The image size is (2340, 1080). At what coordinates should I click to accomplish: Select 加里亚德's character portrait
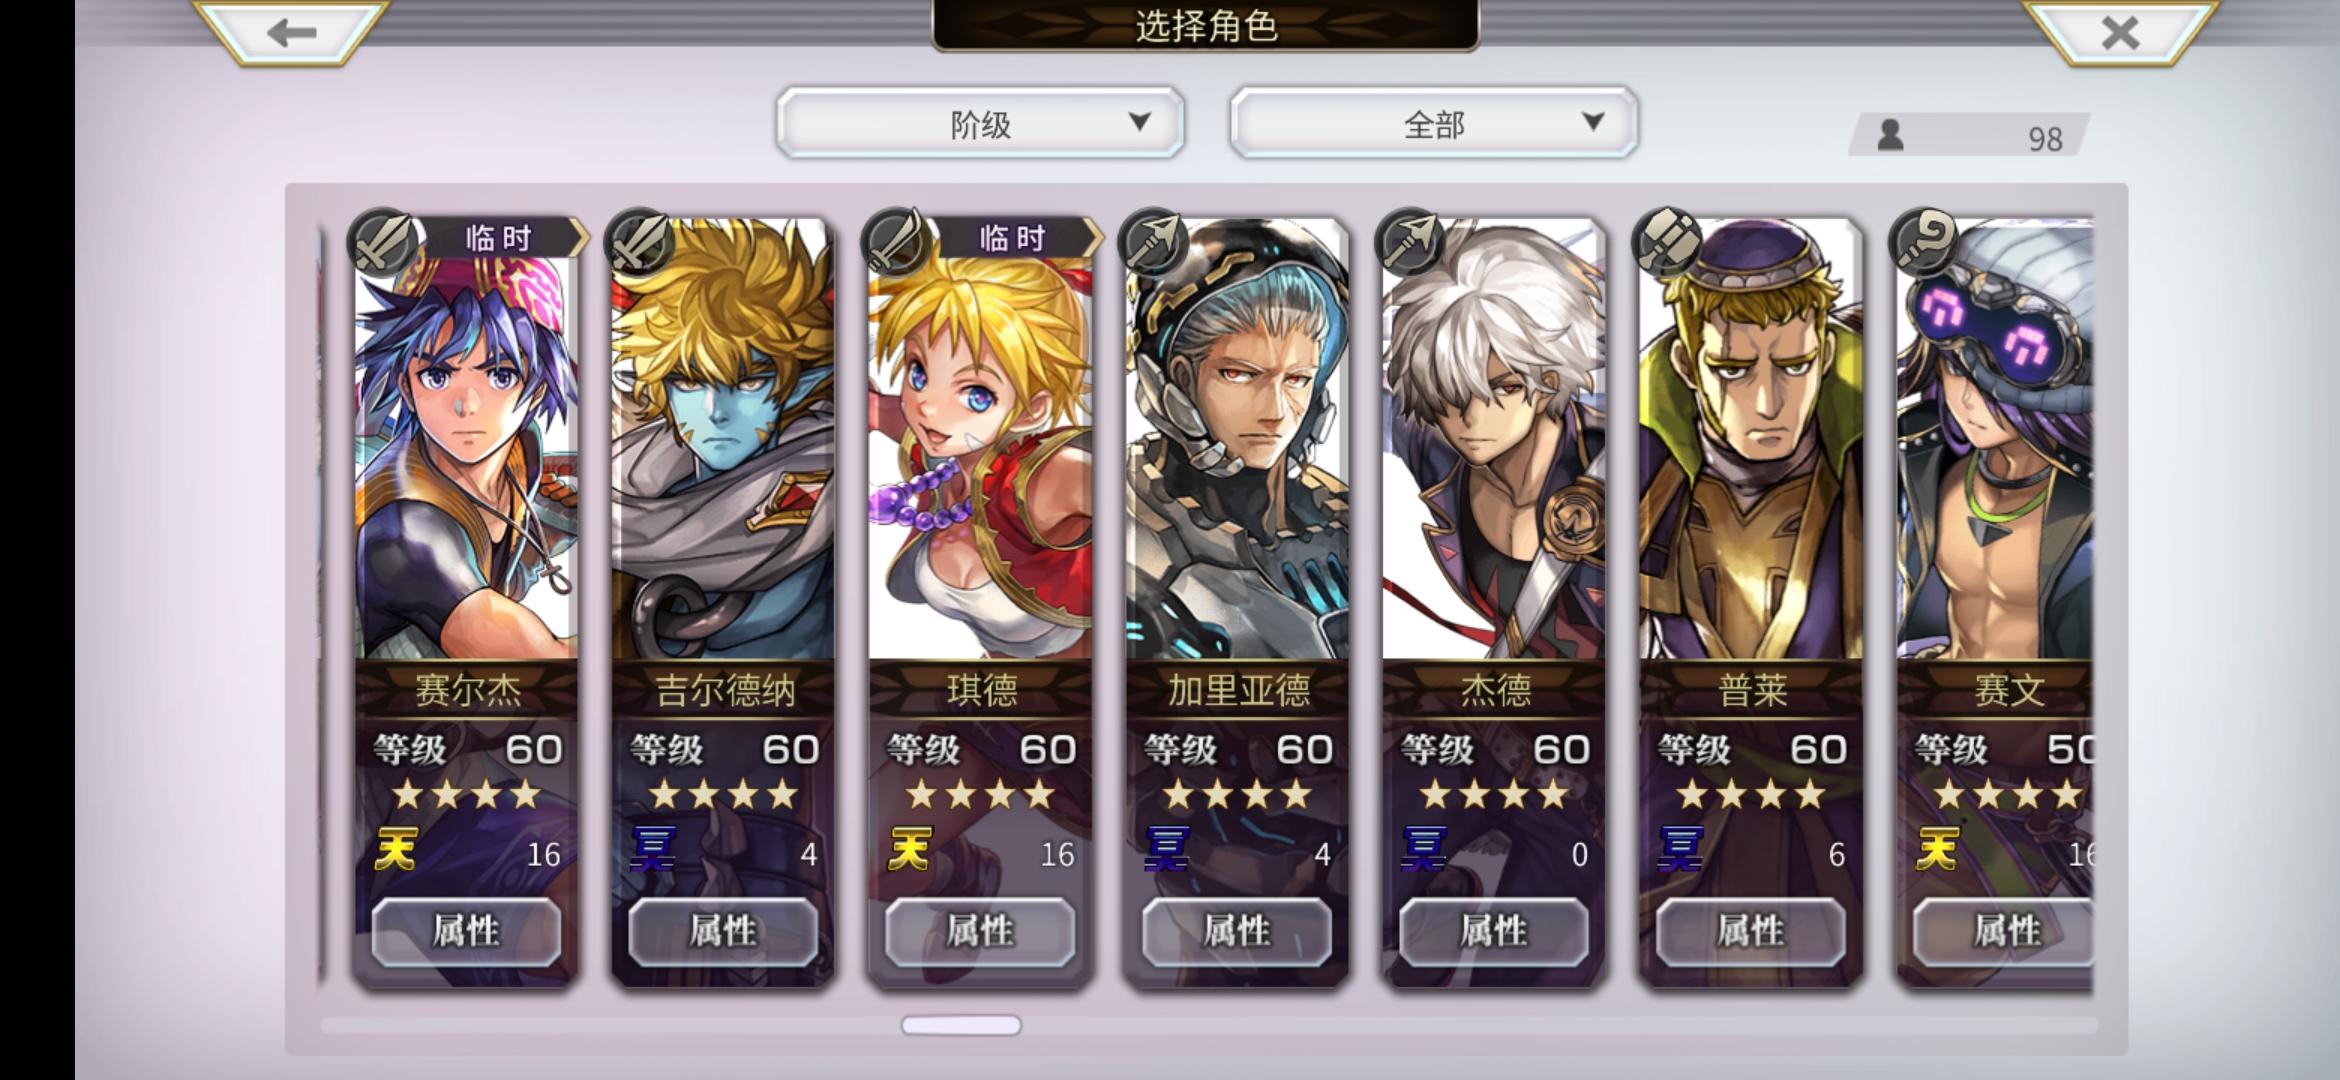pyautogui.click(x=1237, y=440)
